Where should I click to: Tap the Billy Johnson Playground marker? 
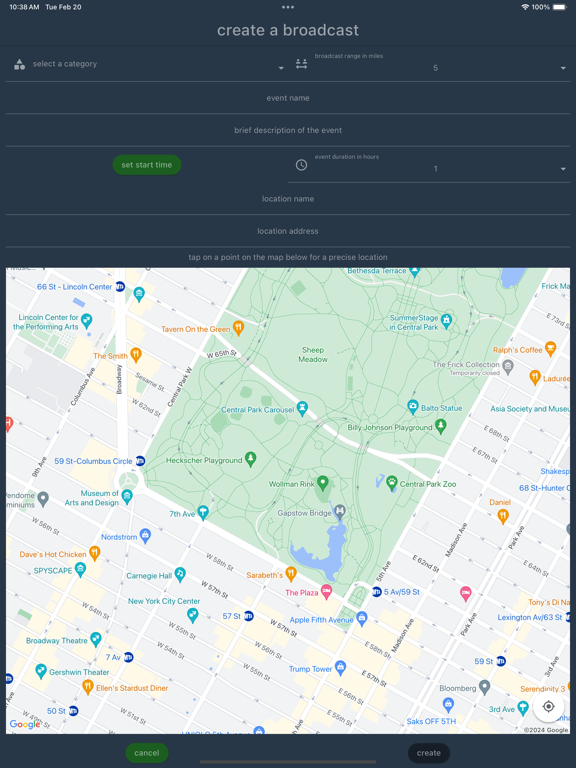441,426
